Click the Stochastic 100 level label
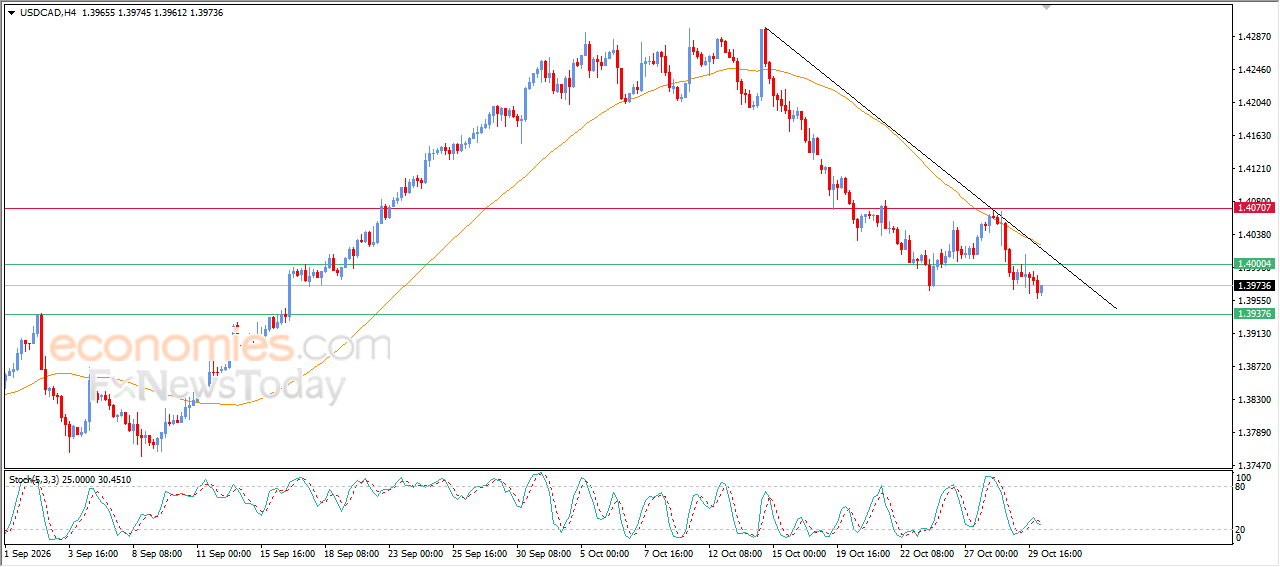Viewport: 1280px width, 567px height. tap(1244, 479)
